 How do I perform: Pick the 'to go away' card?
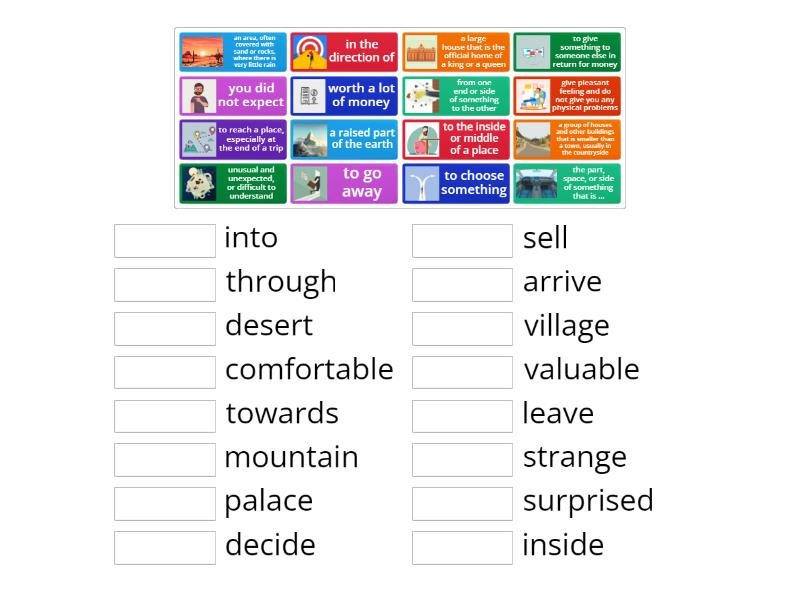click(x=344, y=183)
